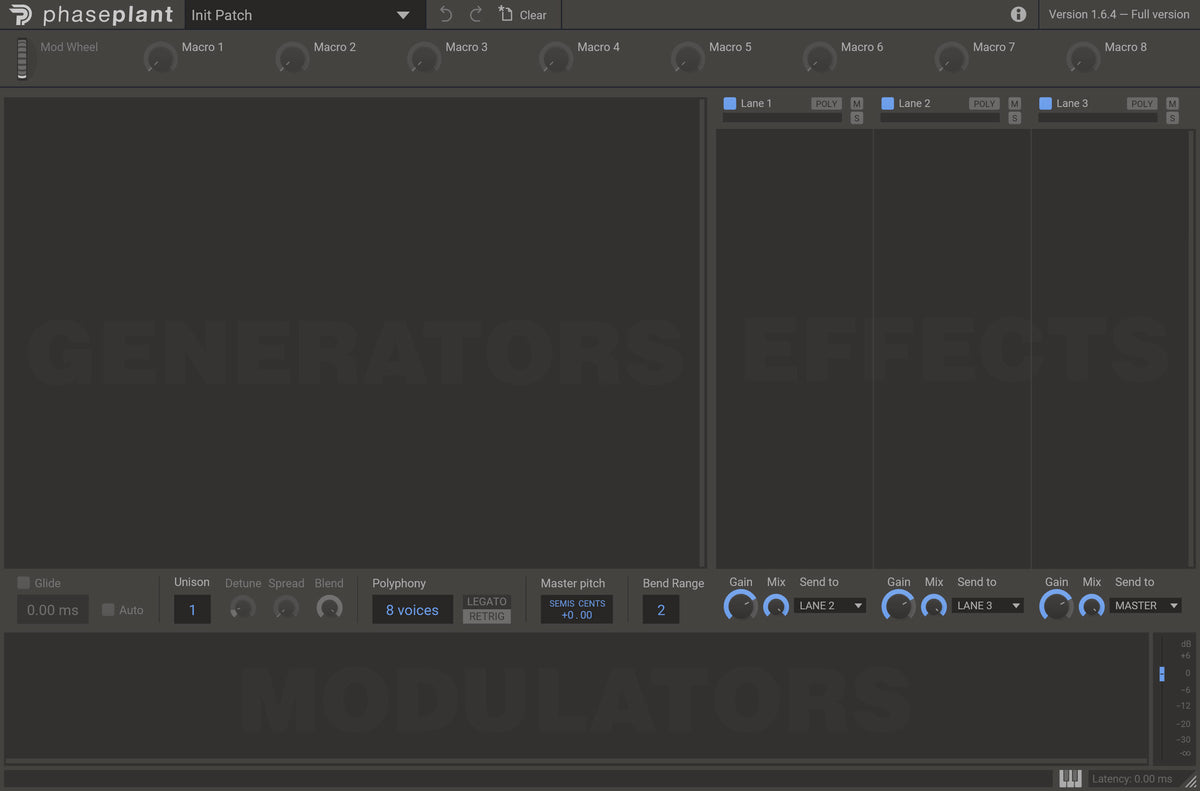This screenshot has height=791, width=1200.
Task: Click the redo arrow icon
Action: pos(476,15)
